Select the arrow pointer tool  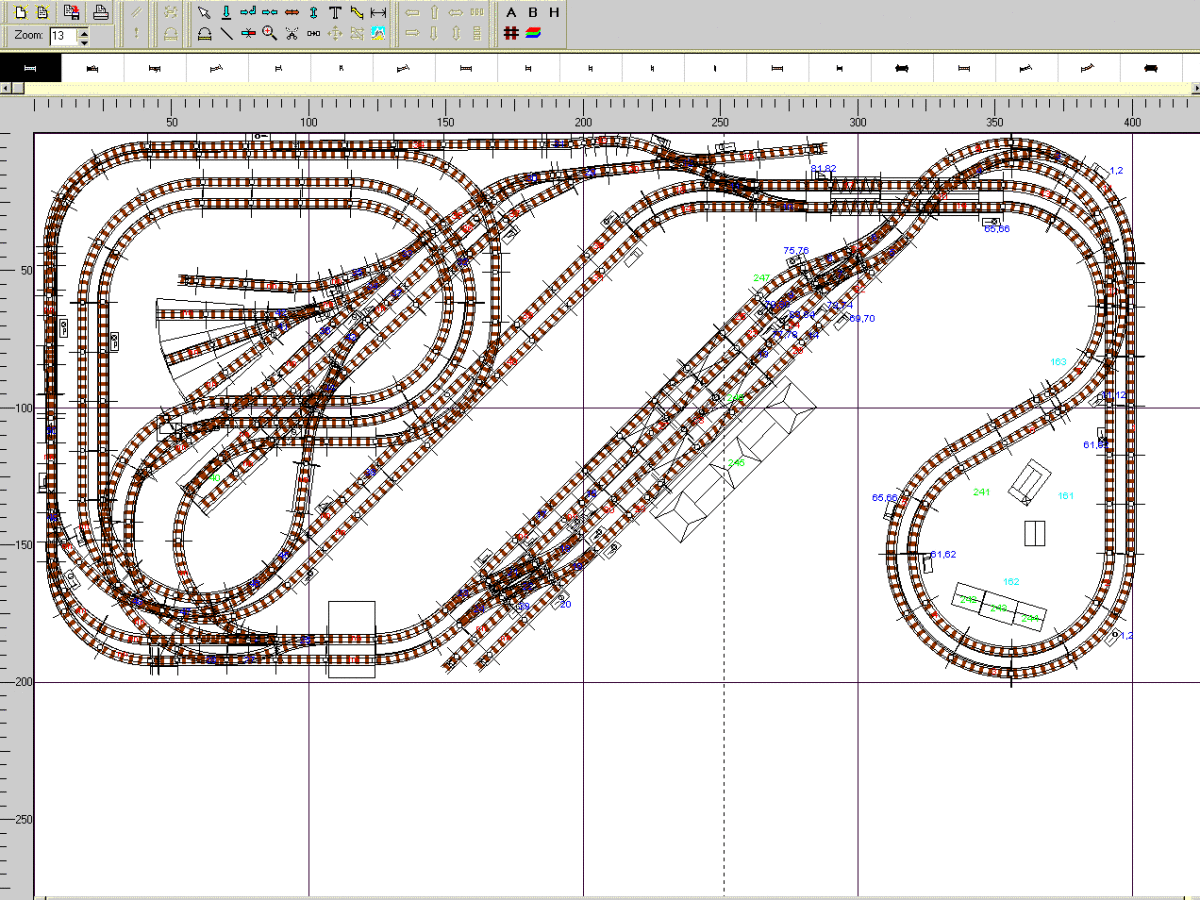coord(204,12)
